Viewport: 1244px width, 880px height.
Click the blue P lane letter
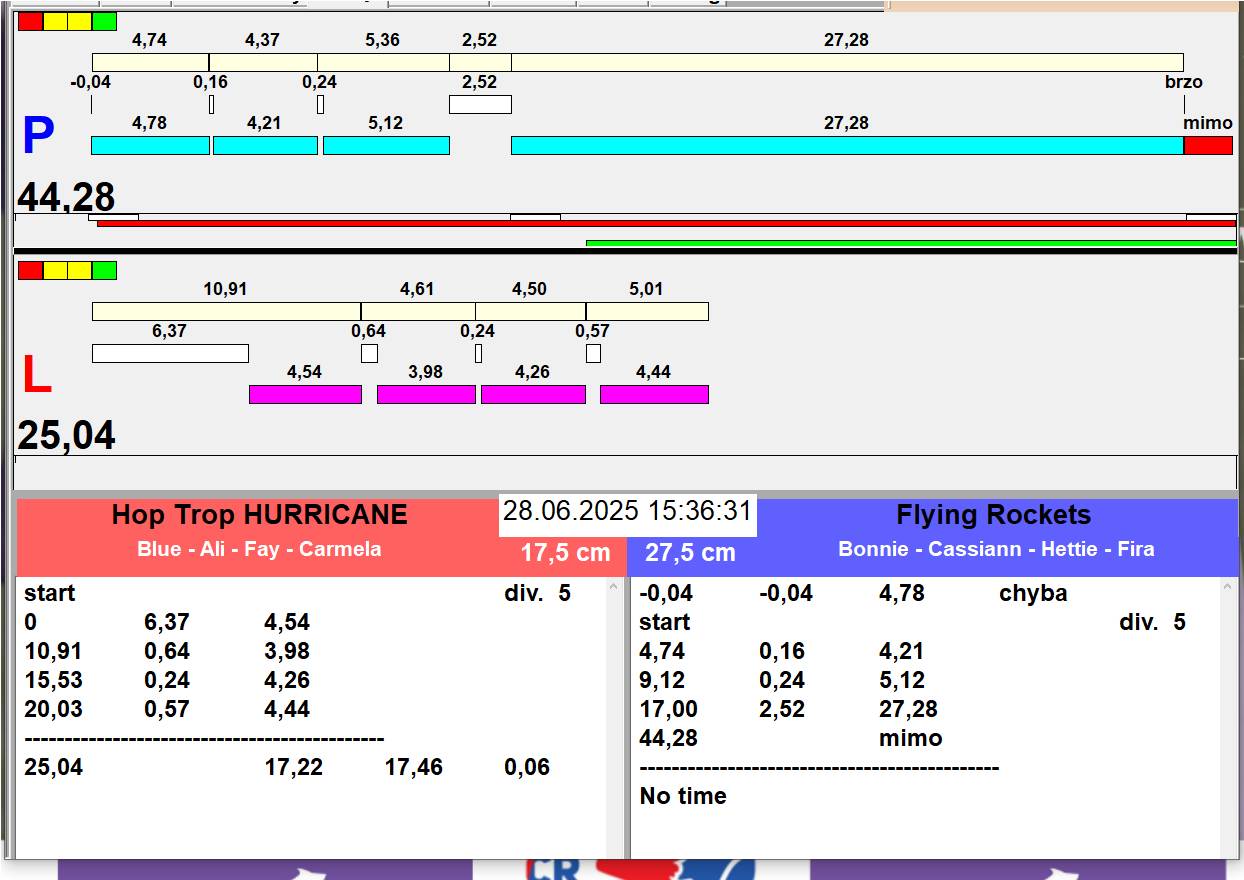coord(38,137)
